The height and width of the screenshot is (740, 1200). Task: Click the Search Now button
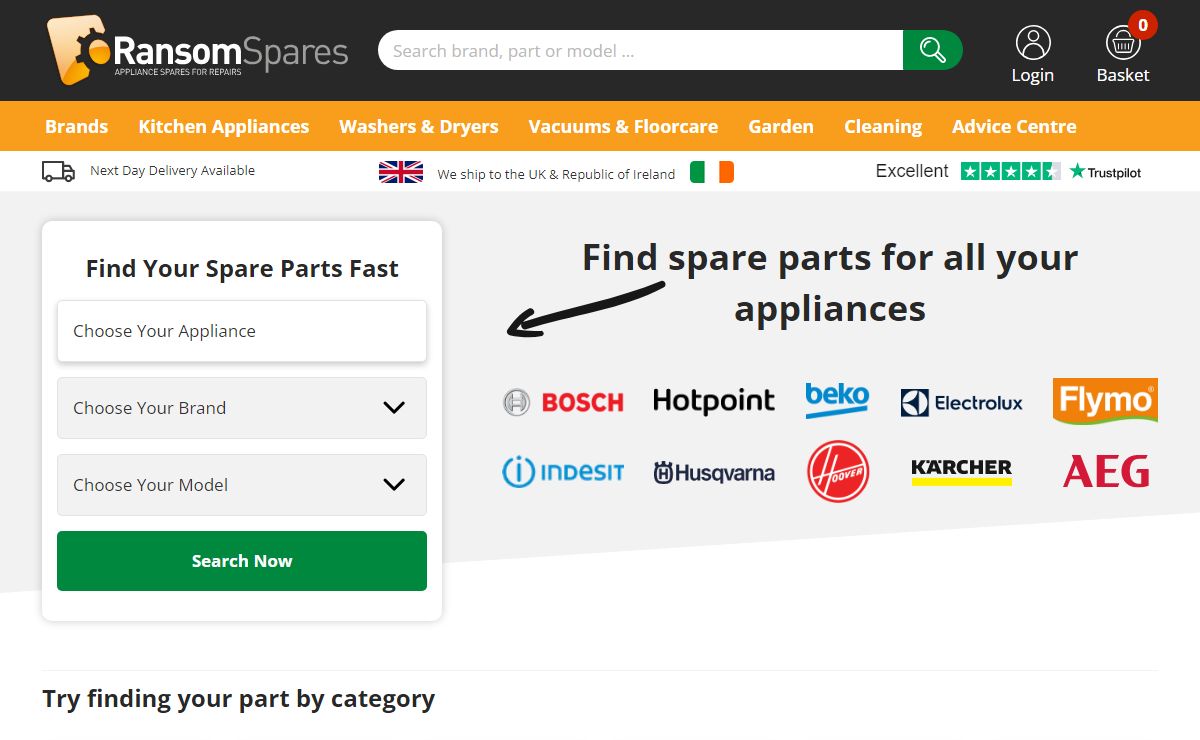click(242, 561)
